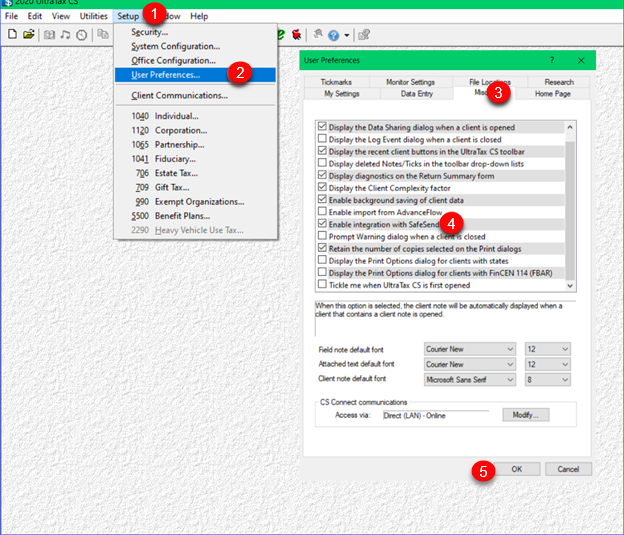Viewport: 624px width, 535px height.
Task: Choose Client Communications from Setup menu
Action: 195,96
